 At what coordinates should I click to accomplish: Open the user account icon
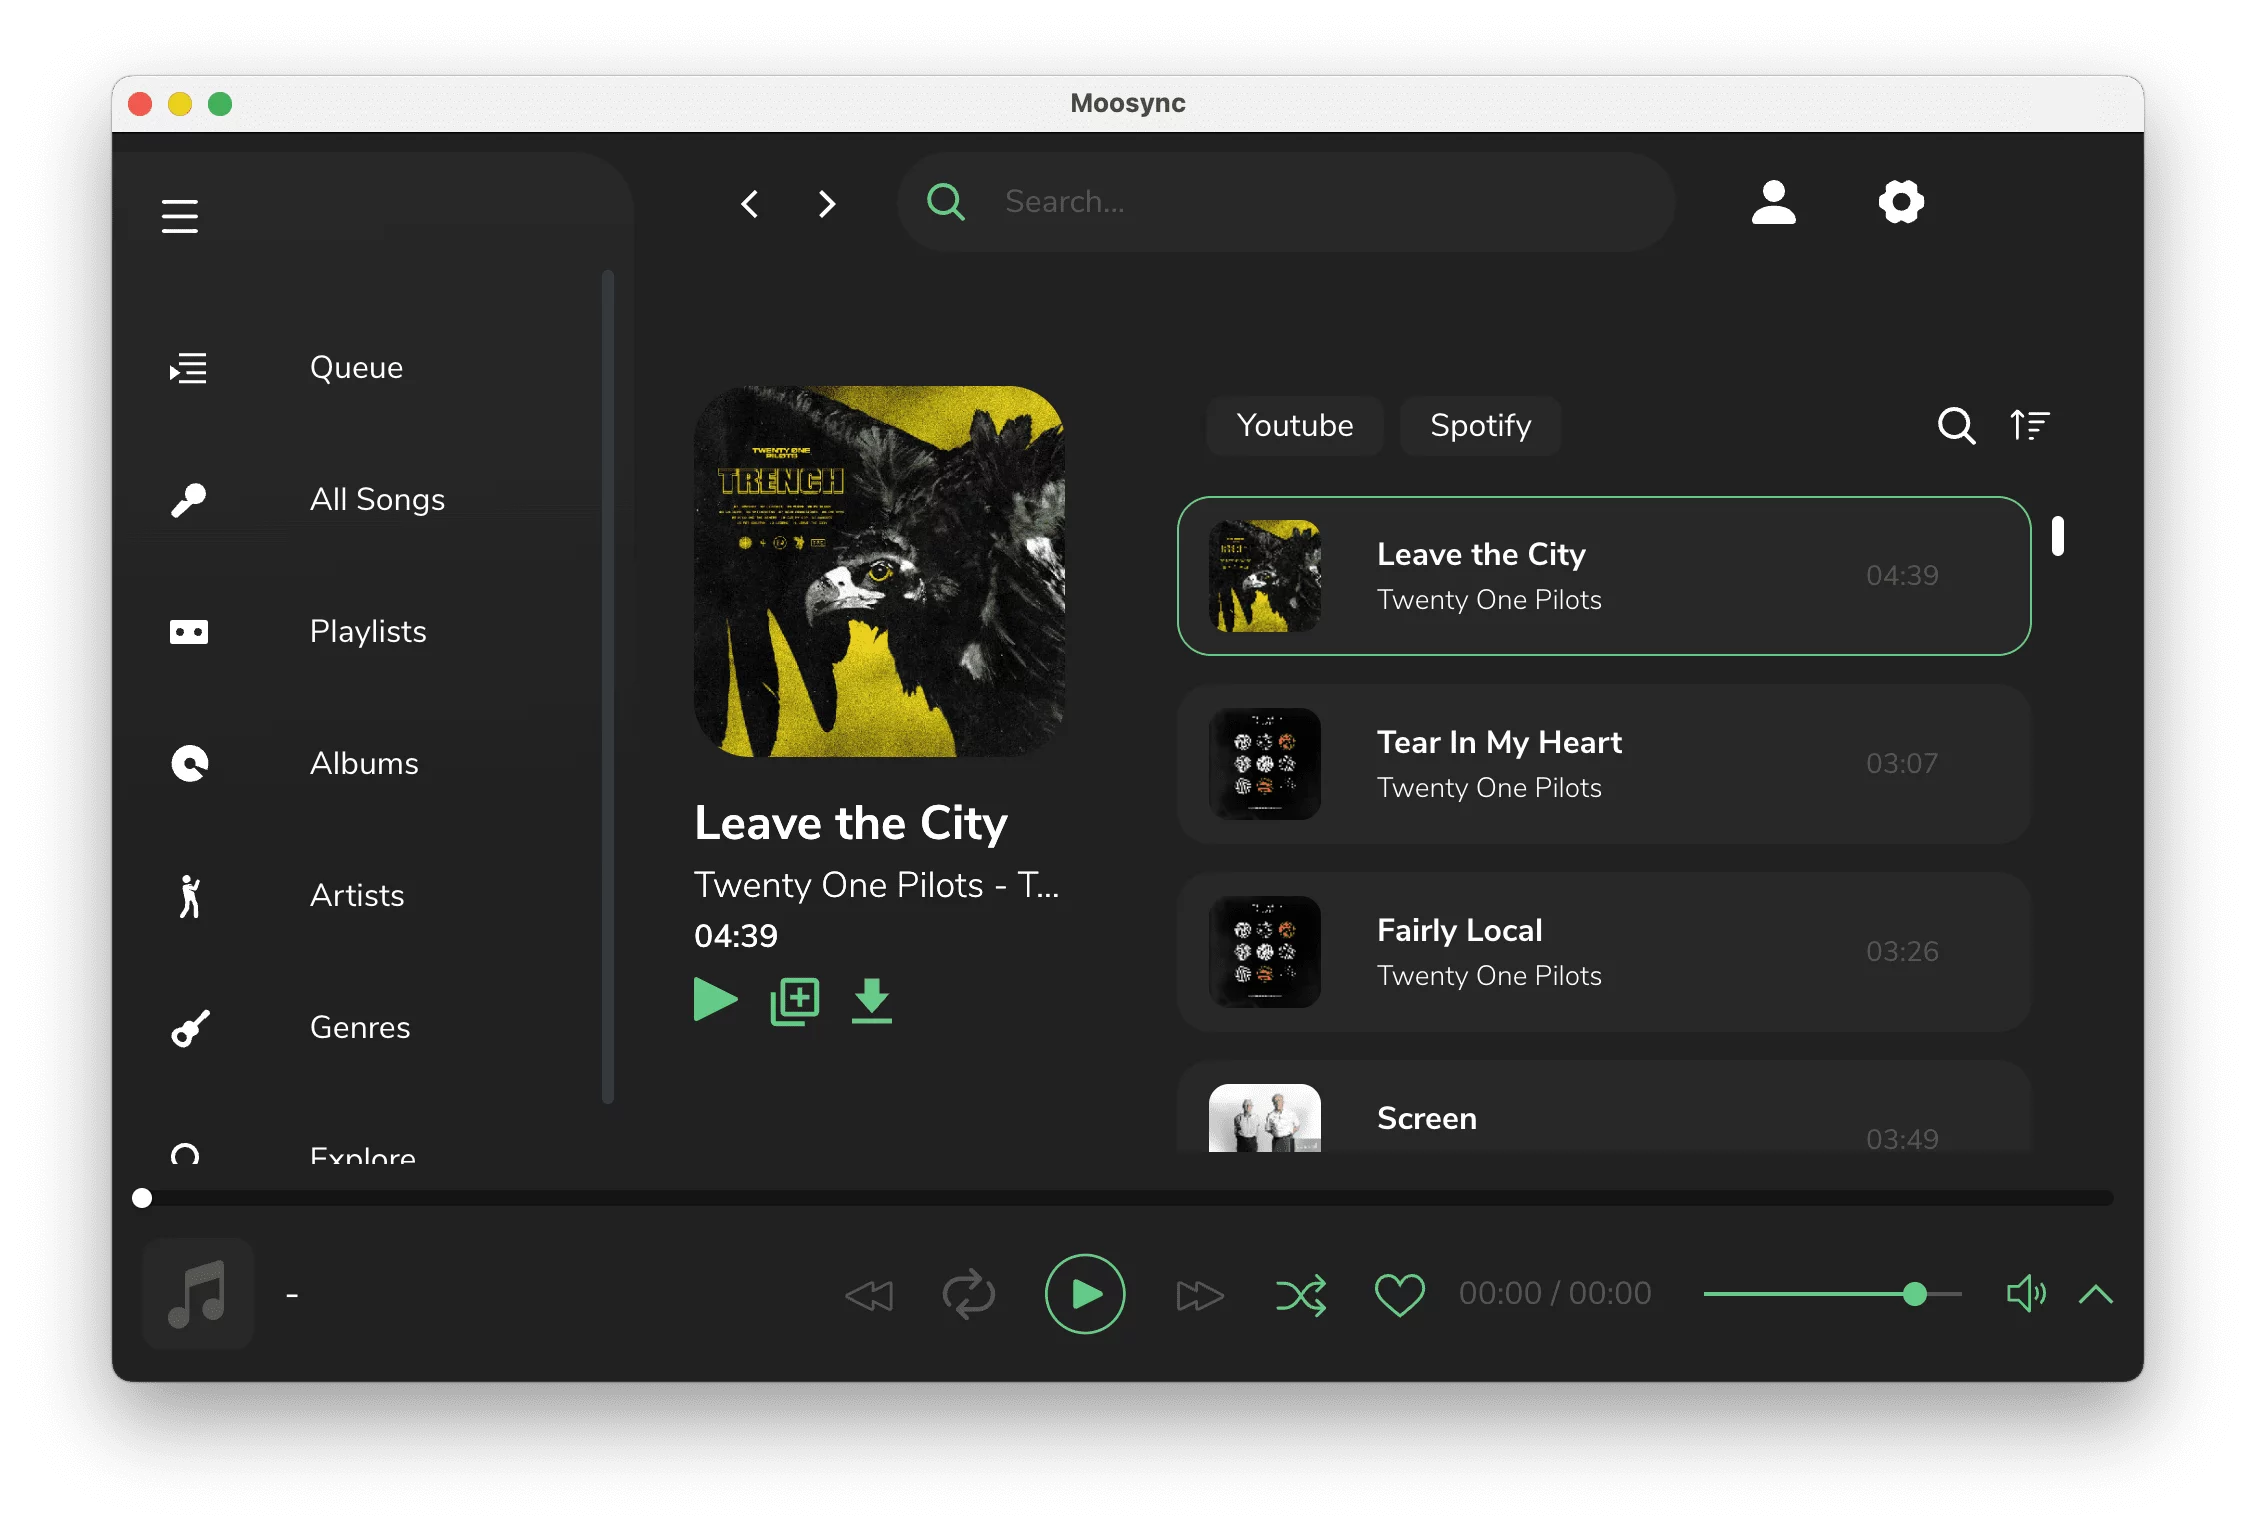(x=1773, y=202)
